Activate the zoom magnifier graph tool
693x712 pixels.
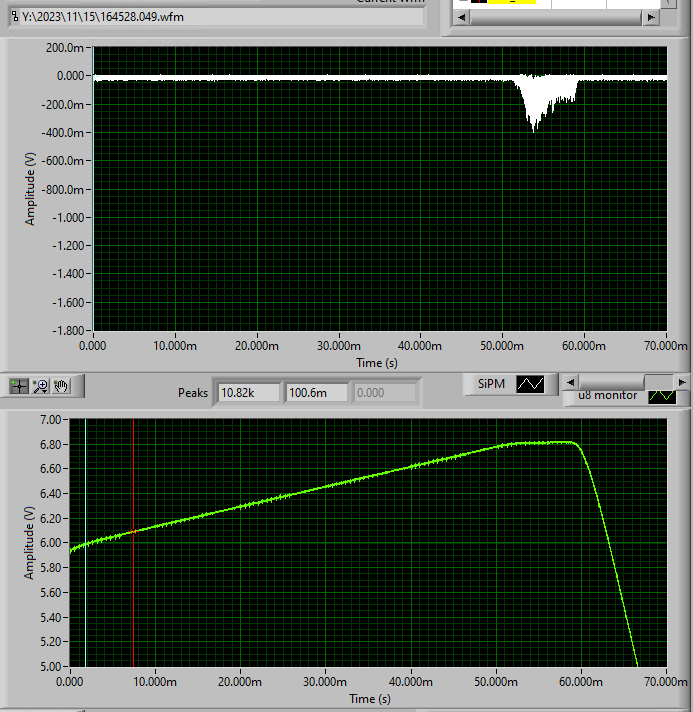(x=41, y=386)
